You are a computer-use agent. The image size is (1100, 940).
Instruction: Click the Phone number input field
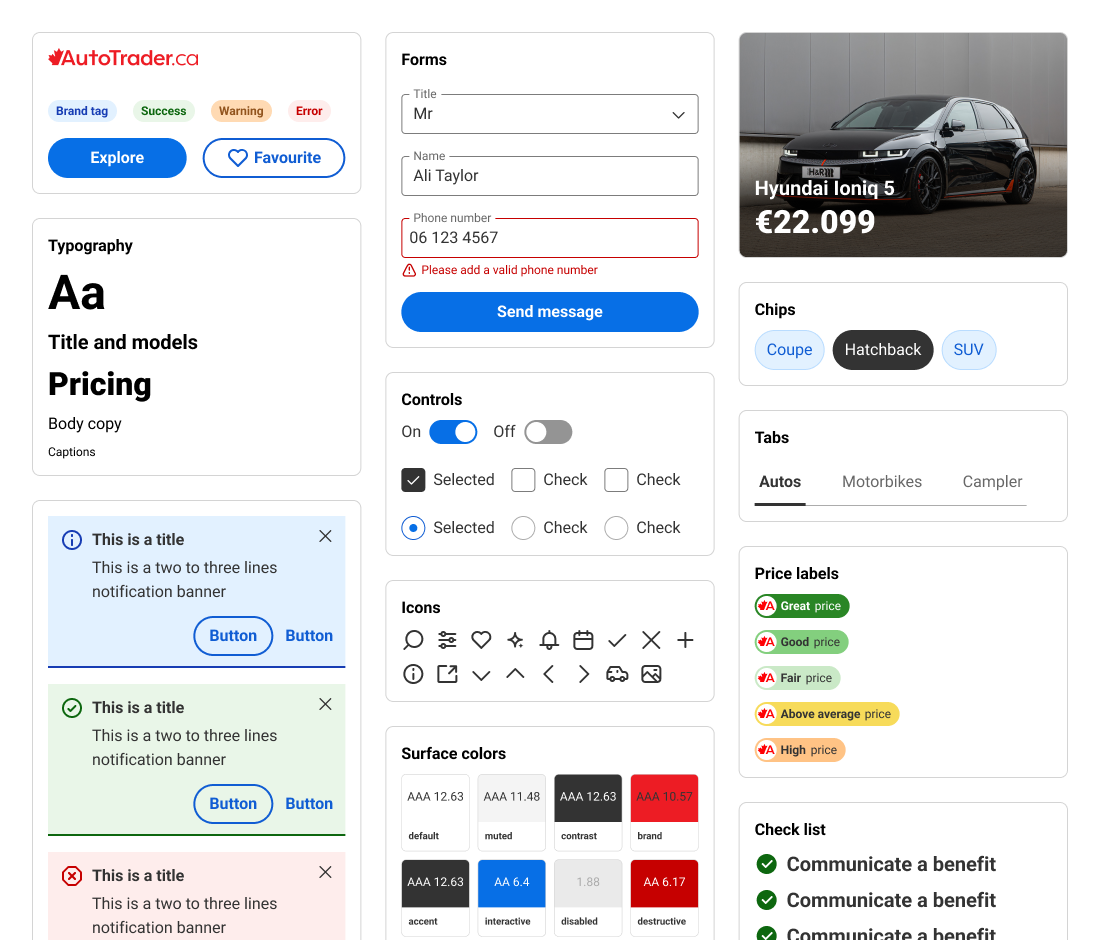tap(550, 238)
